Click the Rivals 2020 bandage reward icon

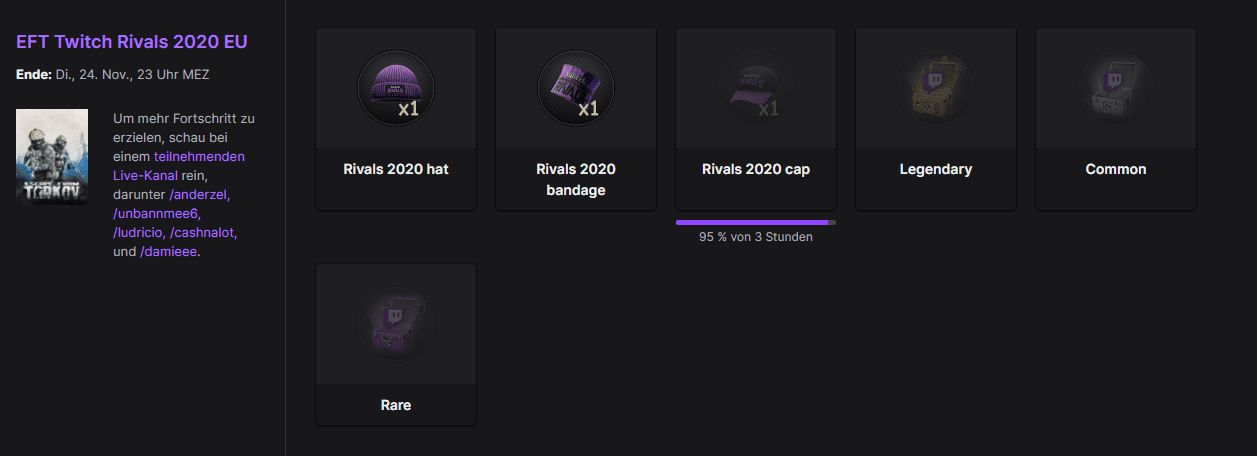click(576, 88)
